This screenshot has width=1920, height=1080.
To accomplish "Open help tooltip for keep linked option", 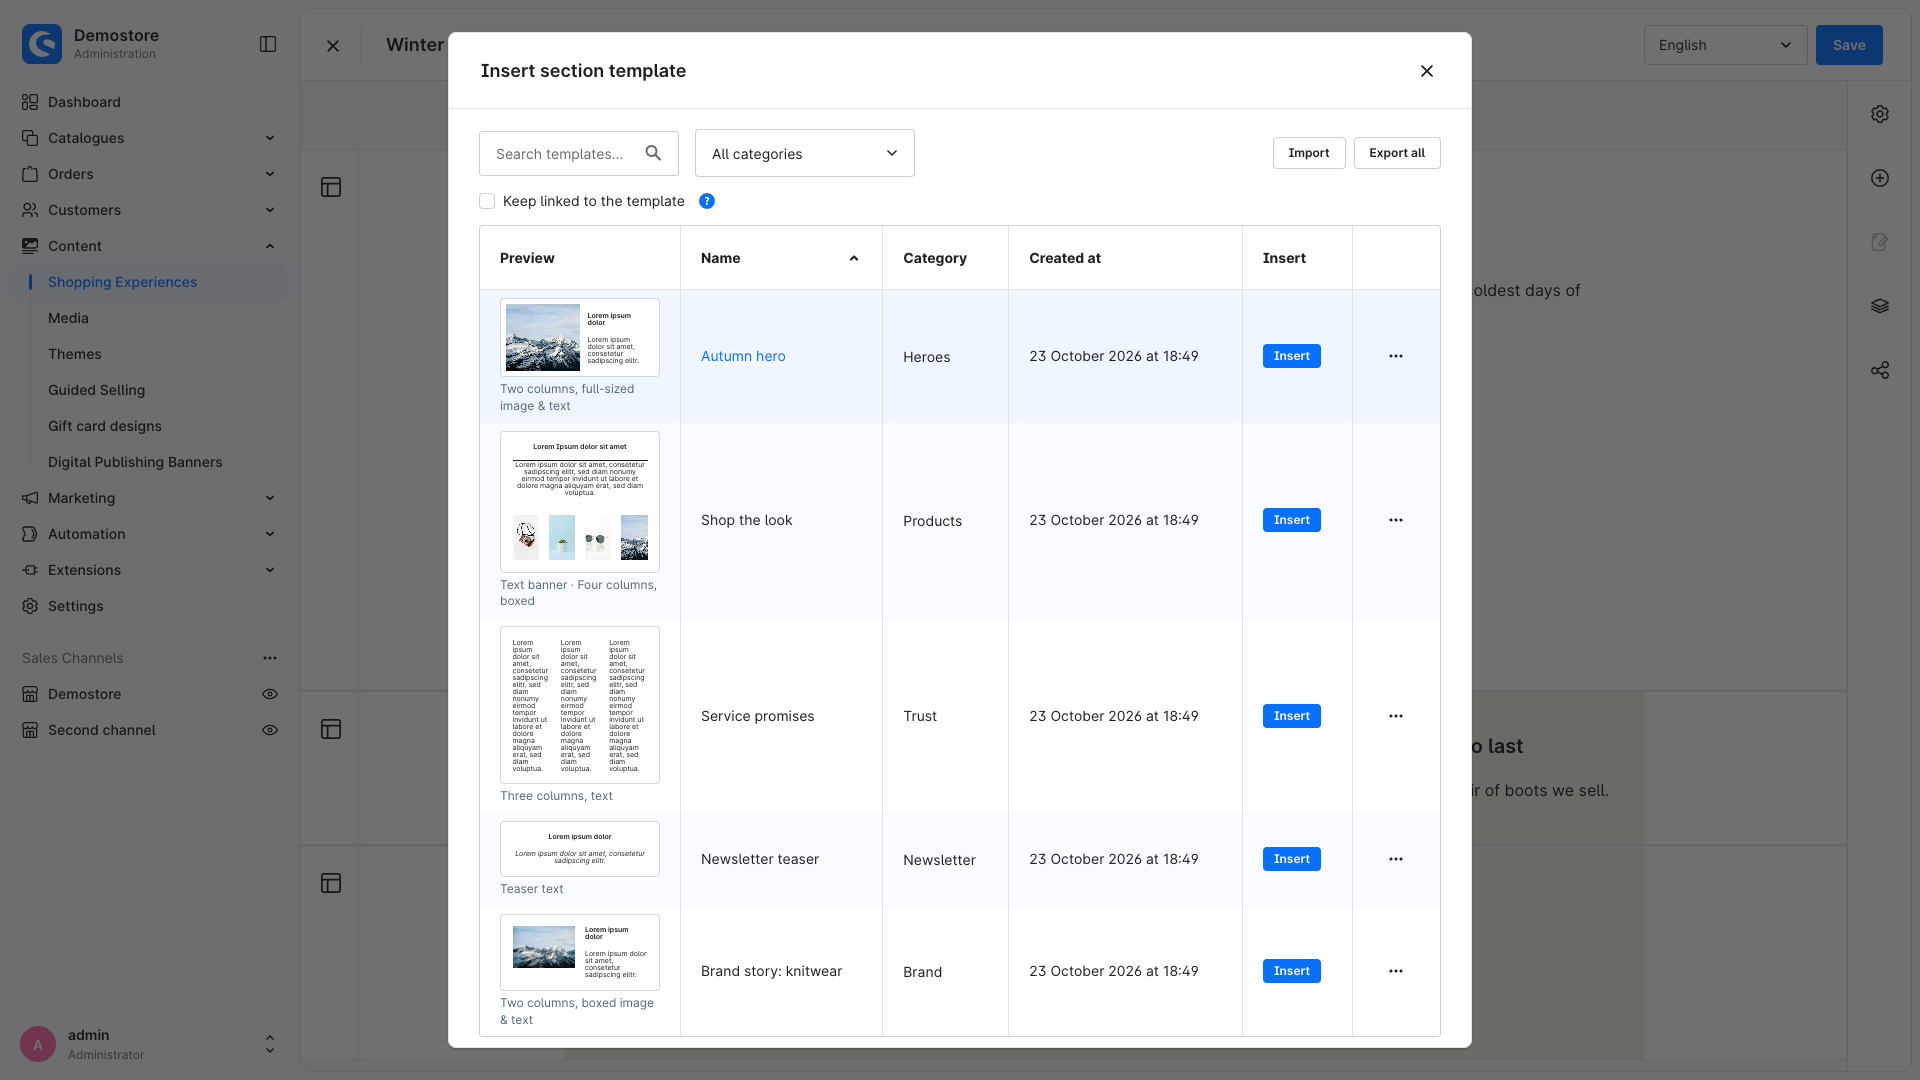I will pyautogui.click(x=707, y=201).
